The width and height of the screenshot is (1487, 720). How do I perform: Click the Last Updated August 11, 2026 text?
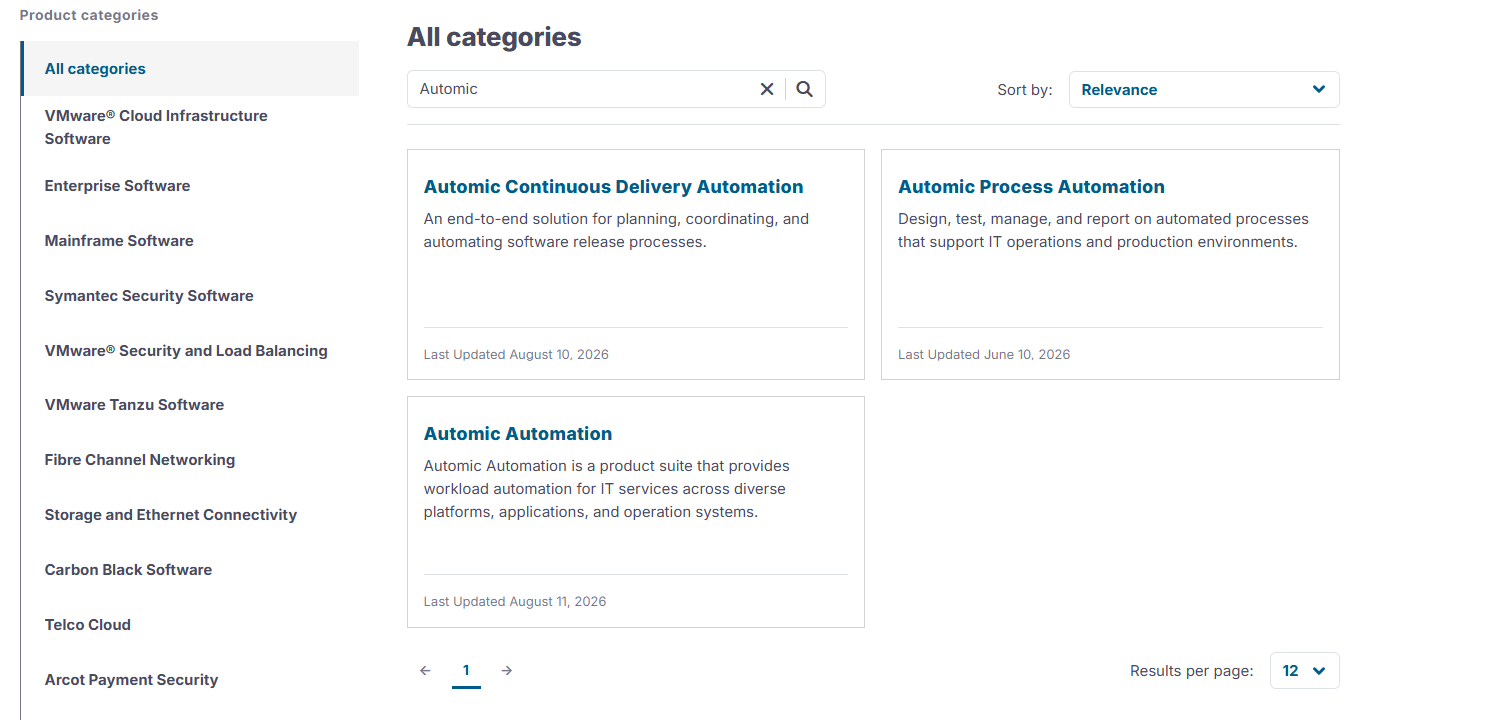click(x=515, y=602)
